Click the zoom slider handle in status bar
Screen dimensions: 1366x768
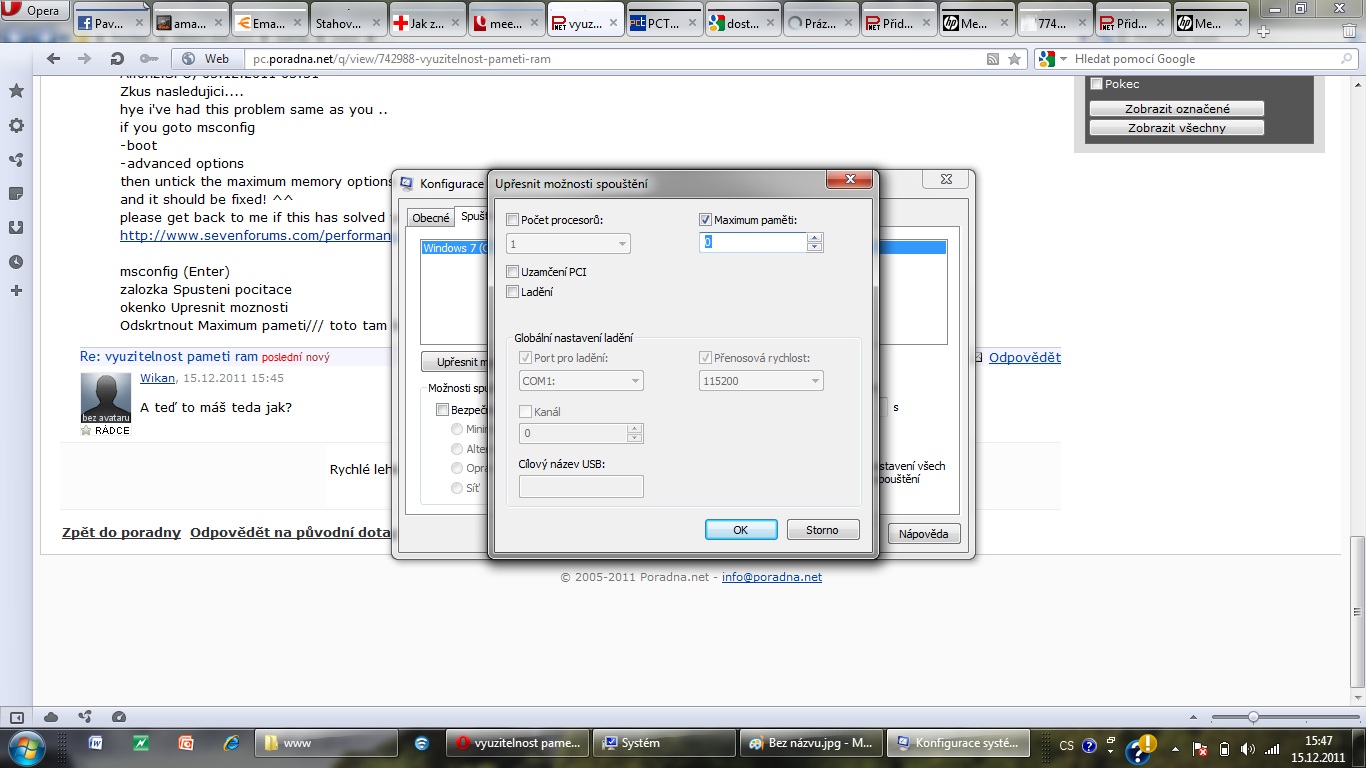tap(1253, 717)
